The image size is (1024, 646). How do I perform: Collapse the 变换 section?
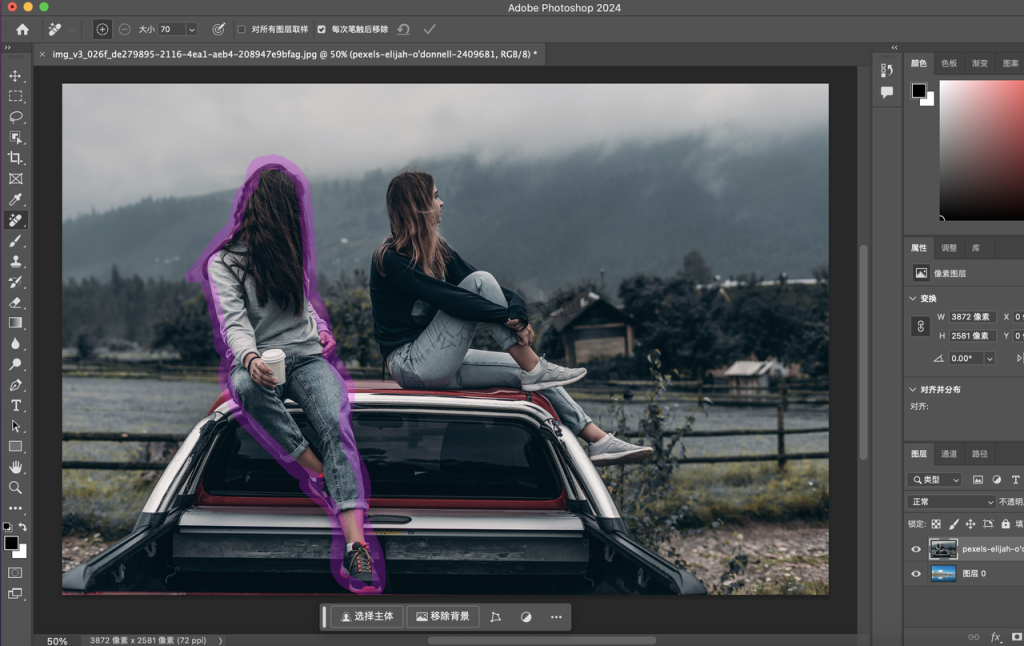click(913, 299)
